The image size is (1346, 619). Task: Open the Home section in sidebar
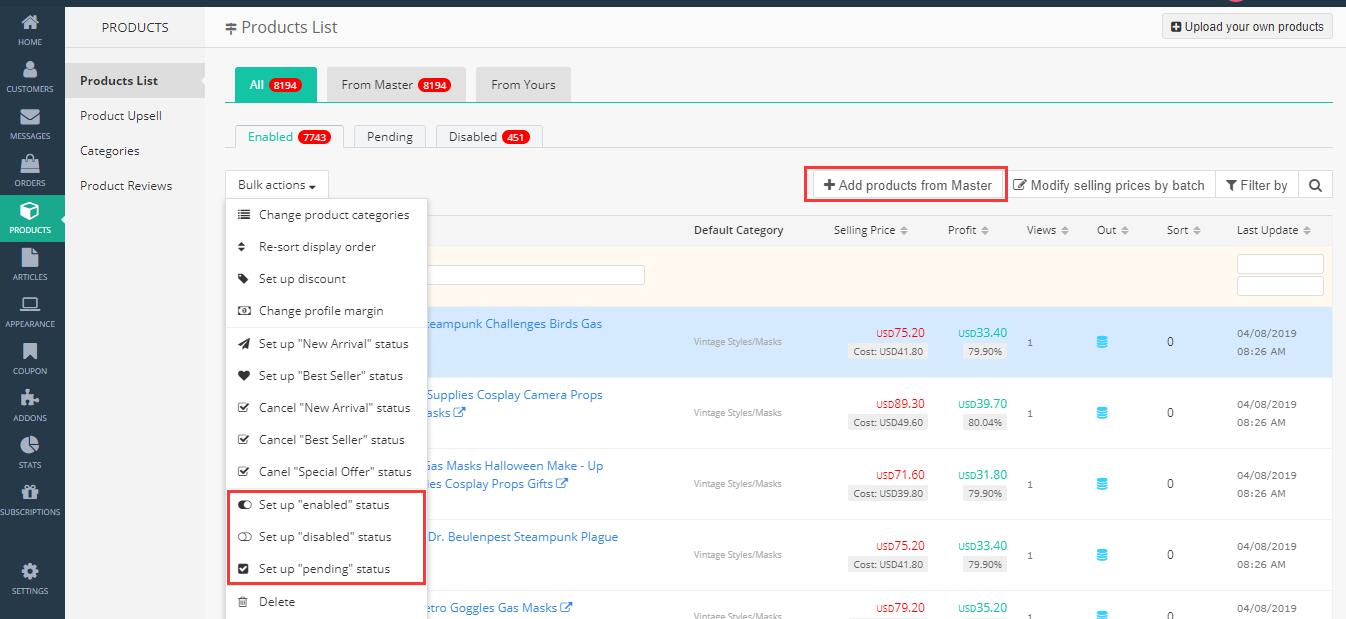(x=30, y=29)
